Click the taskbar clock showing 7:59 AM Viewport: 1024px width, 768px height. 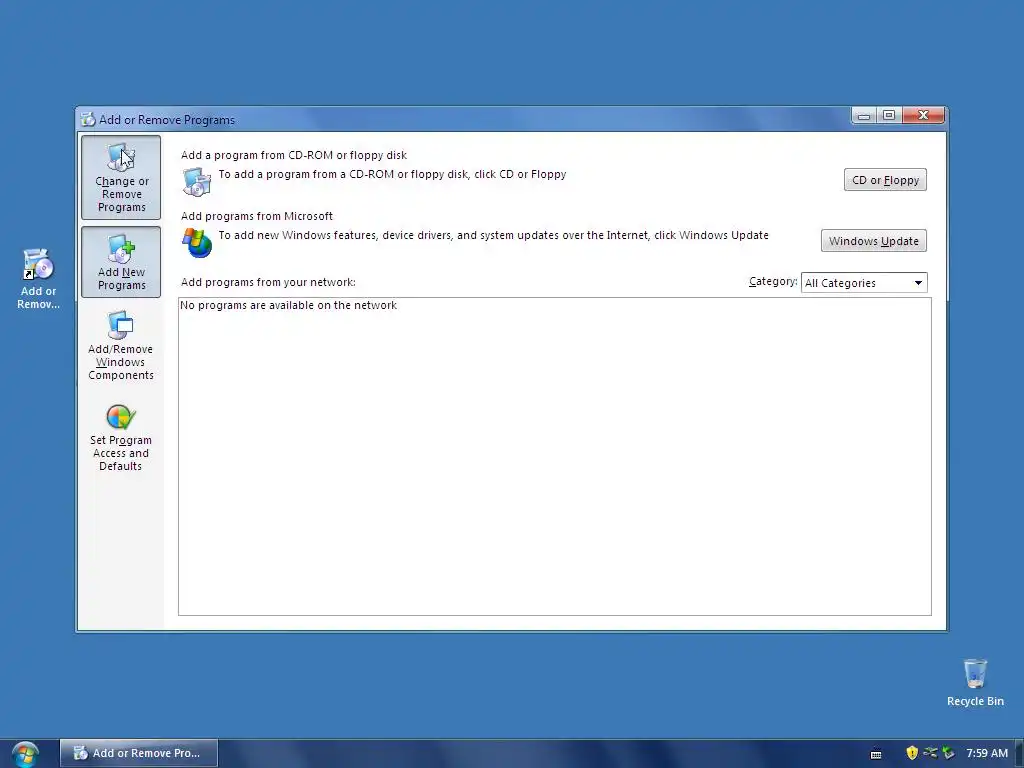tap(987, 753)
